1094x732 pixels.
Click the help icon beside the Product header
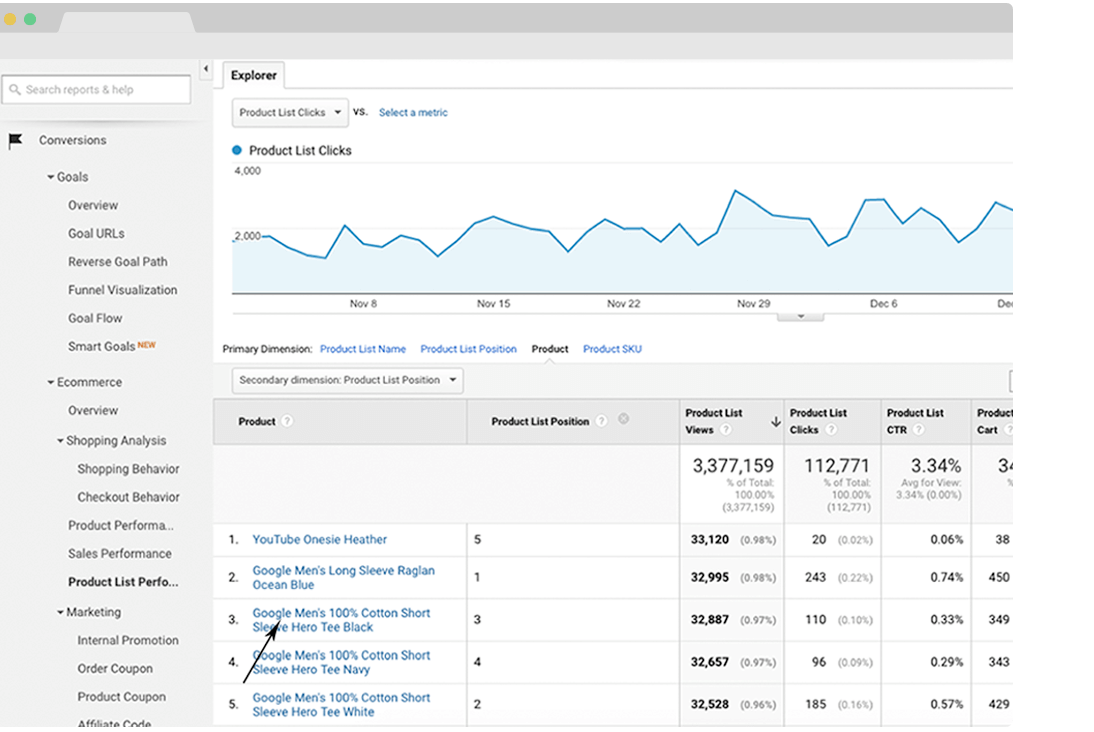[x=287, y=422]
